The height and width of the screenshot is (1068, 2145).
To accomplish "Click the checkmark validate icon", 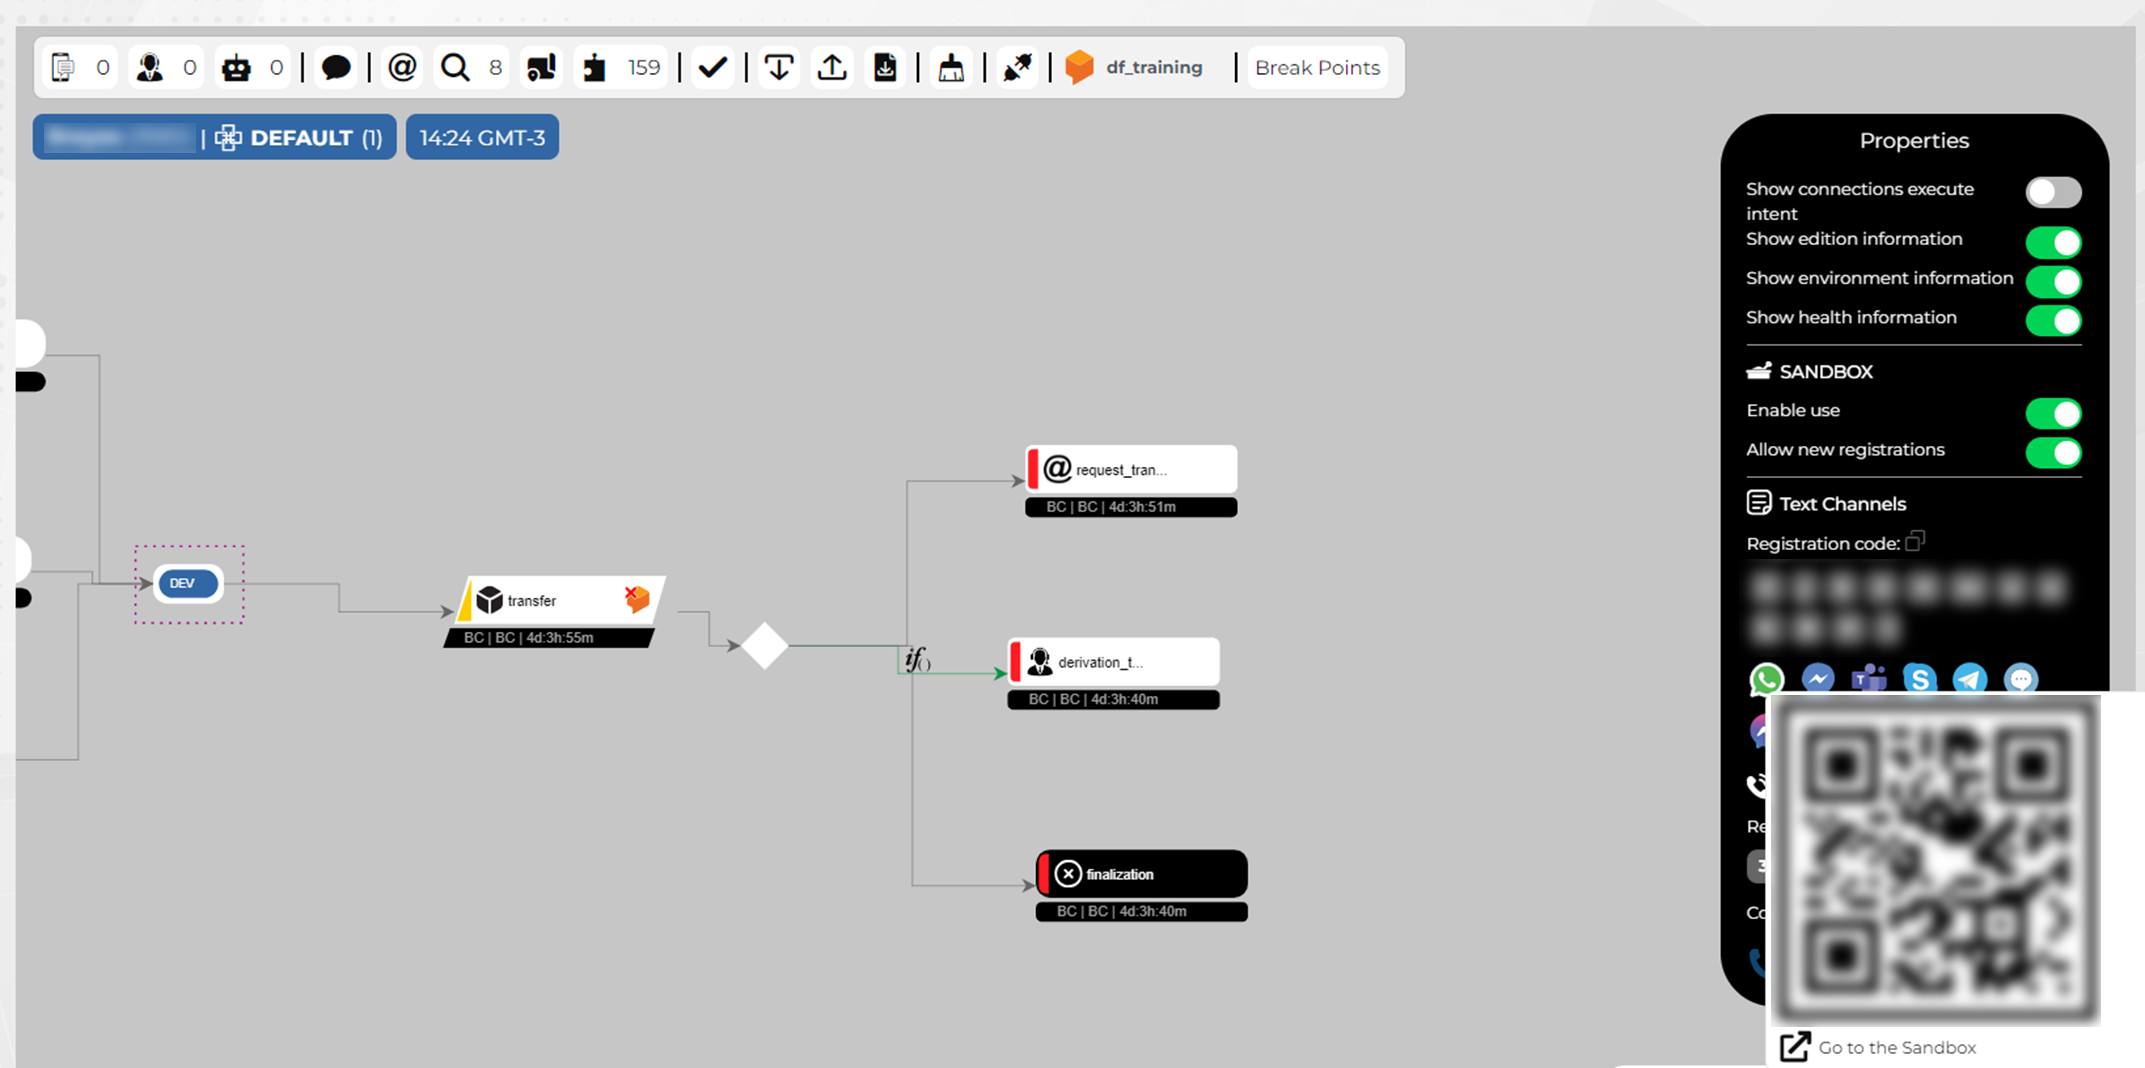I will pos(713,68).
